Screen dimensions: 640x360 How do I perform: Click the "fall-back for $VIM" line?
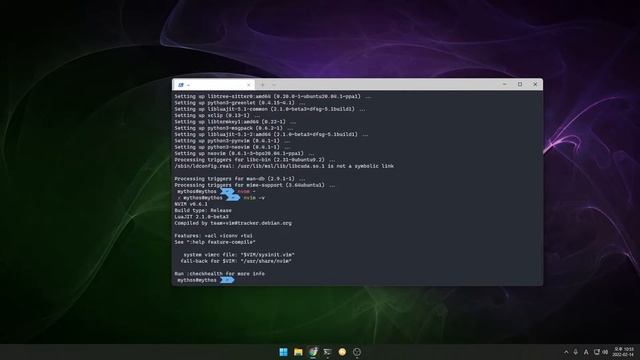pyautogui.click(x=236, y=261)
